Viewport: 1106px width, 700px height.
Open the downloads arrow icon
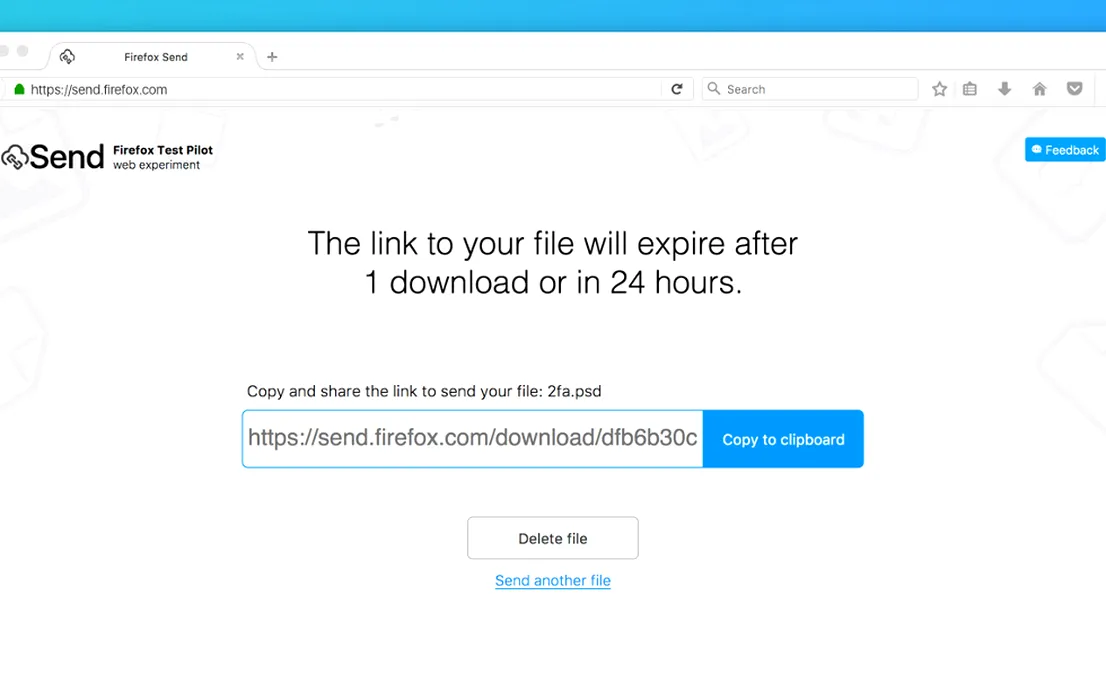tap(1004, 89)
